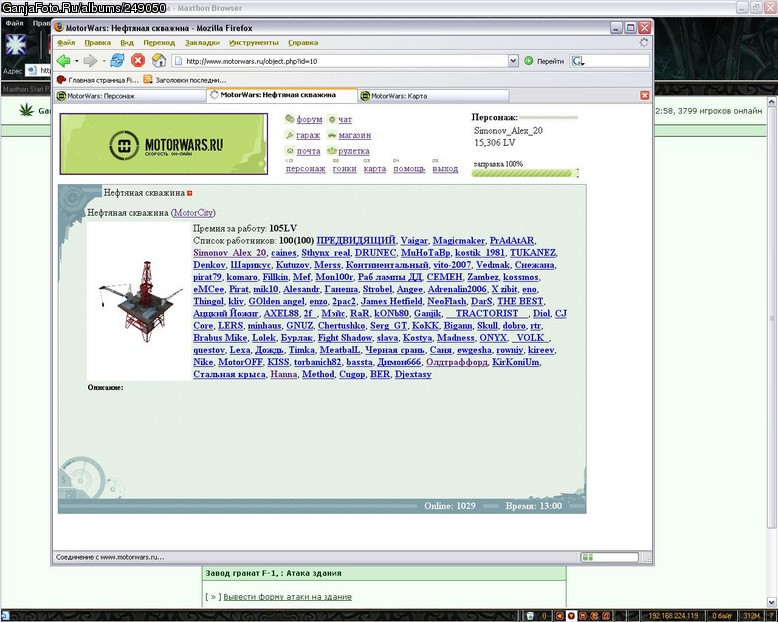The height and width of the screenshot is (622, 778).
Task: Click the заправка fuel progress bar
Action: pyautogui.click(x=524, y=173)
